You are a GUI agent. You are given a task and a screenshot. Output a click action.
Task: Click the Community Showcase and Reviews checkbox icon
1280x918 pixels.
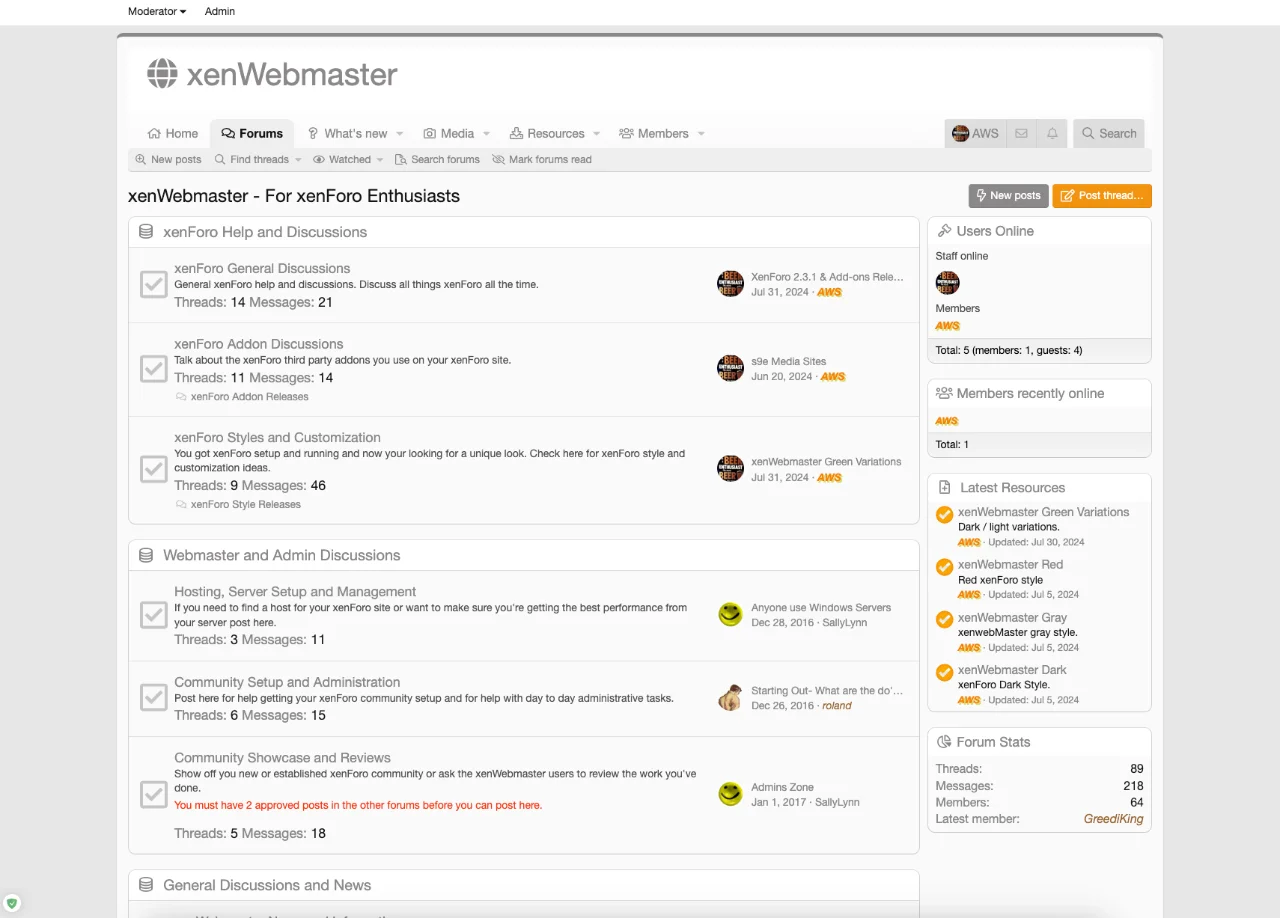click(153, 795)
